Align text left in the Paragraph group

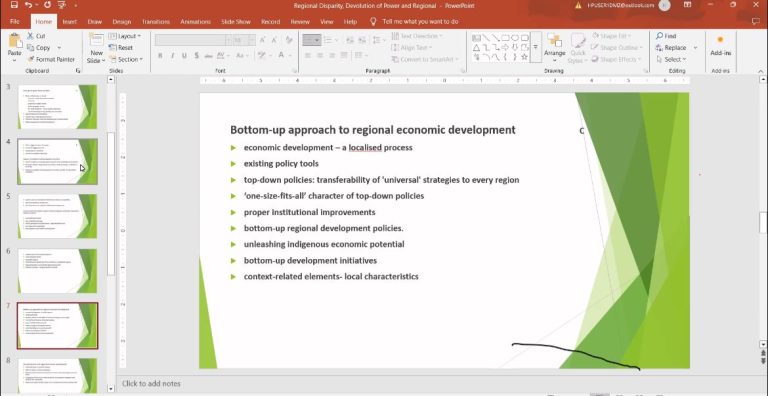click(308, 55)
